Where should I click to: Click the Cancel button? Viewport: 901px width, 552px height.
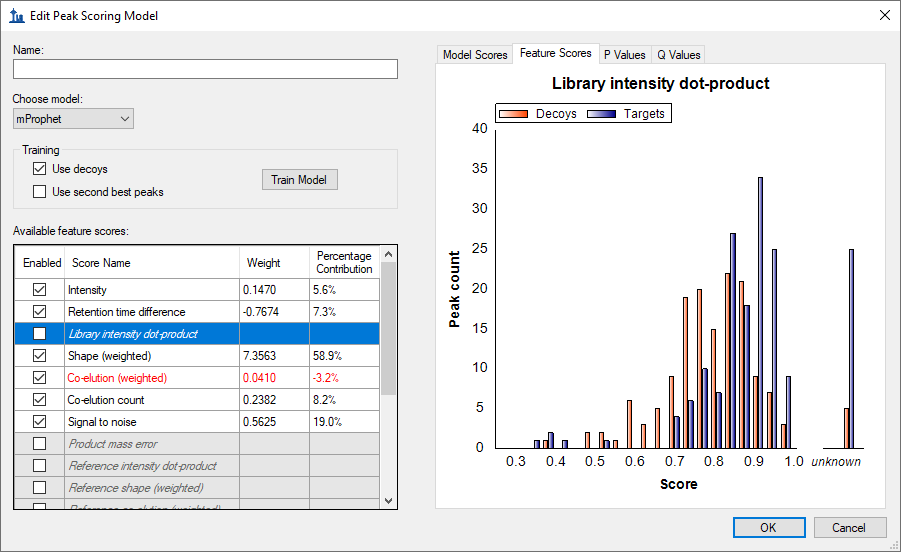click(x=848, y=527)
